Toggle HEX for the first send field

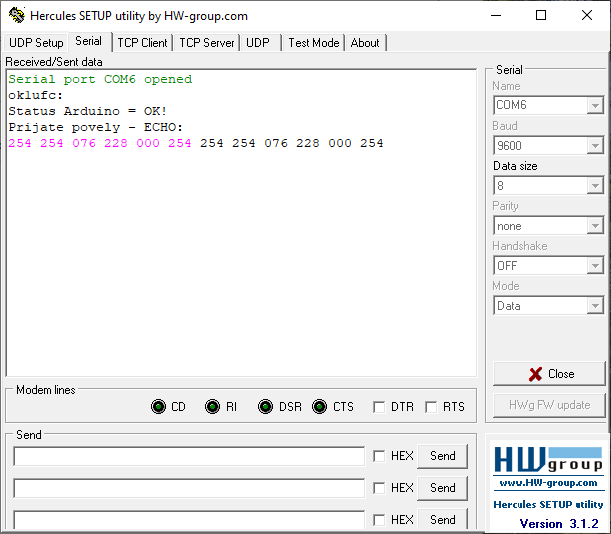point(379,456)
